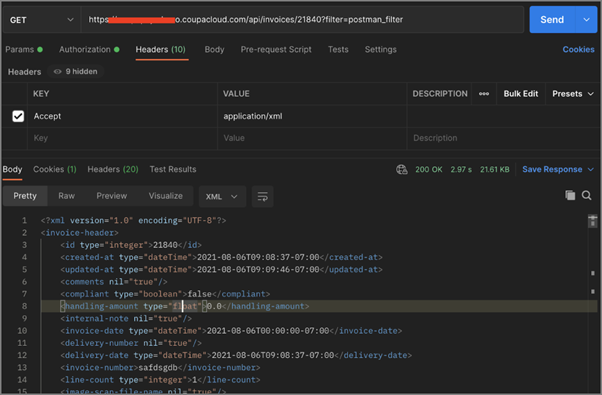Viewport: 602px width, 395px height.
Task: Select the Headers (10) request tab
Action: [x=160, y=50]
